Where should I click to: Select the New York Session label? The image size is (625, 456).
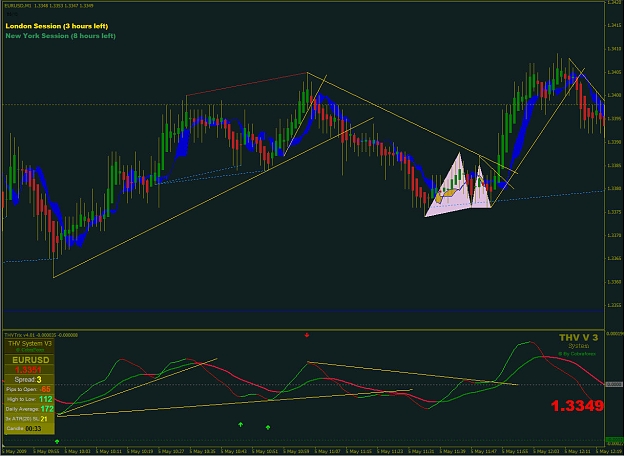61,36
